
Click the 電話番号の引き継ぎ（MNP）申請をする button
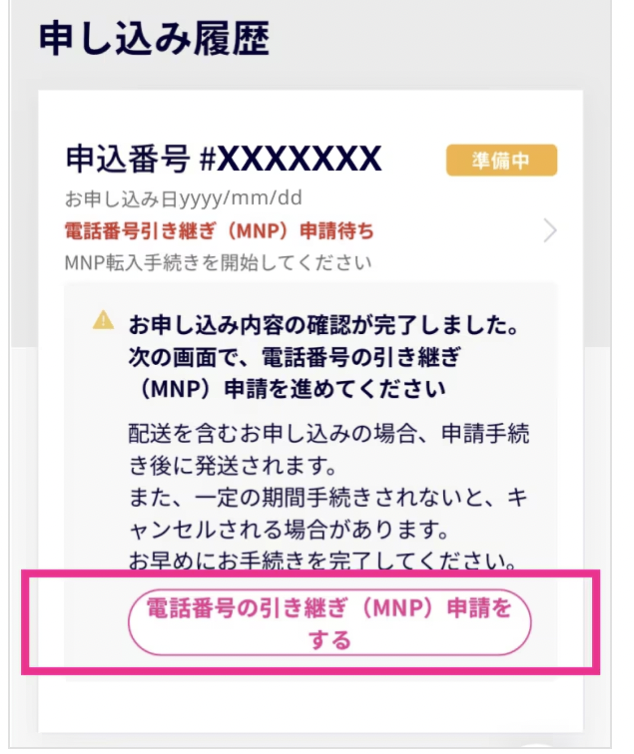pos(330,622)
